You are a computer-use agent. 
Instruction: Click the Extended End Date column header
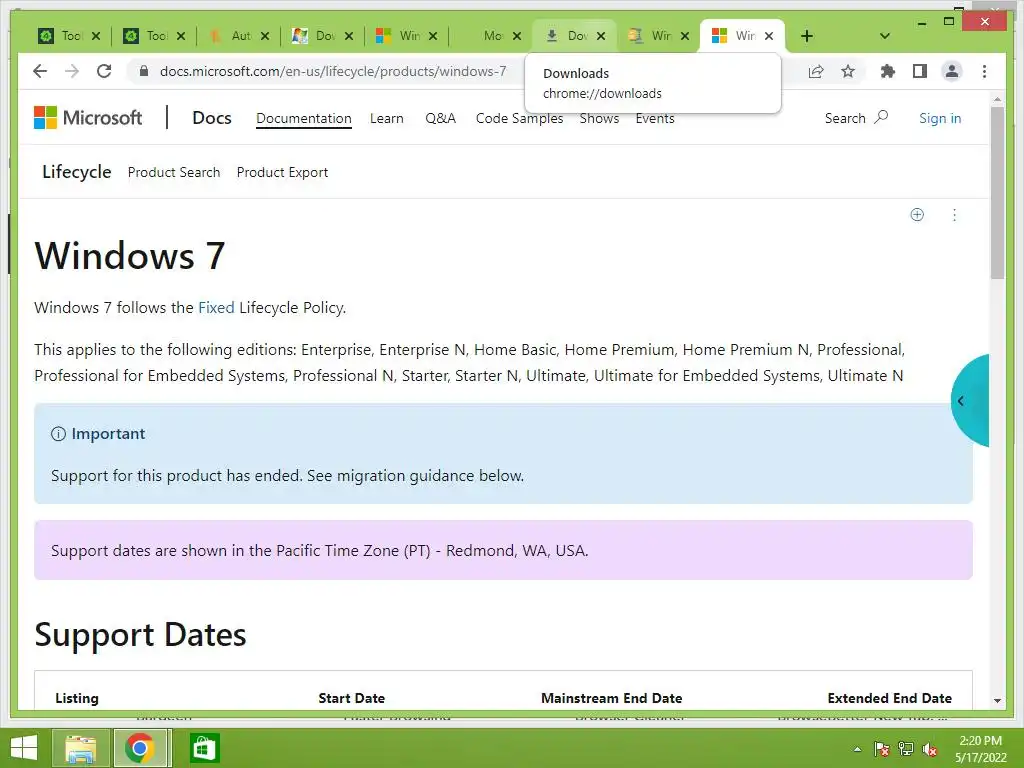point(889,698)
